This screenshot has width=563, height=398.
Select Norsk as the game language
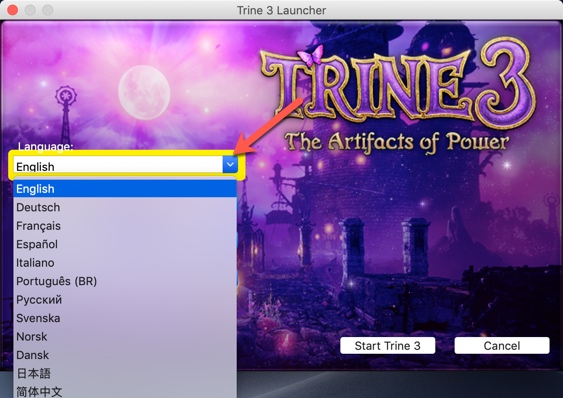[x=125, y=337]
